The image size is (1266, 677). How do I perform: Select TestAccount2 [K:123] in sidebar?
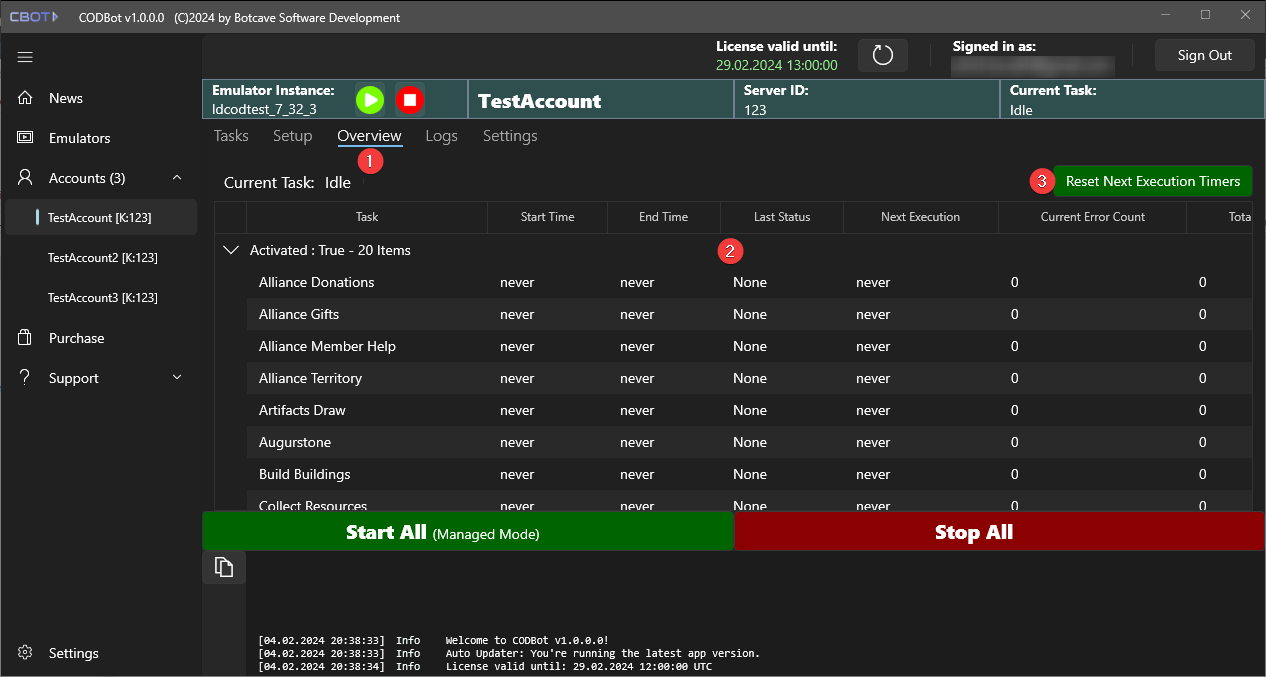[102, 258]
